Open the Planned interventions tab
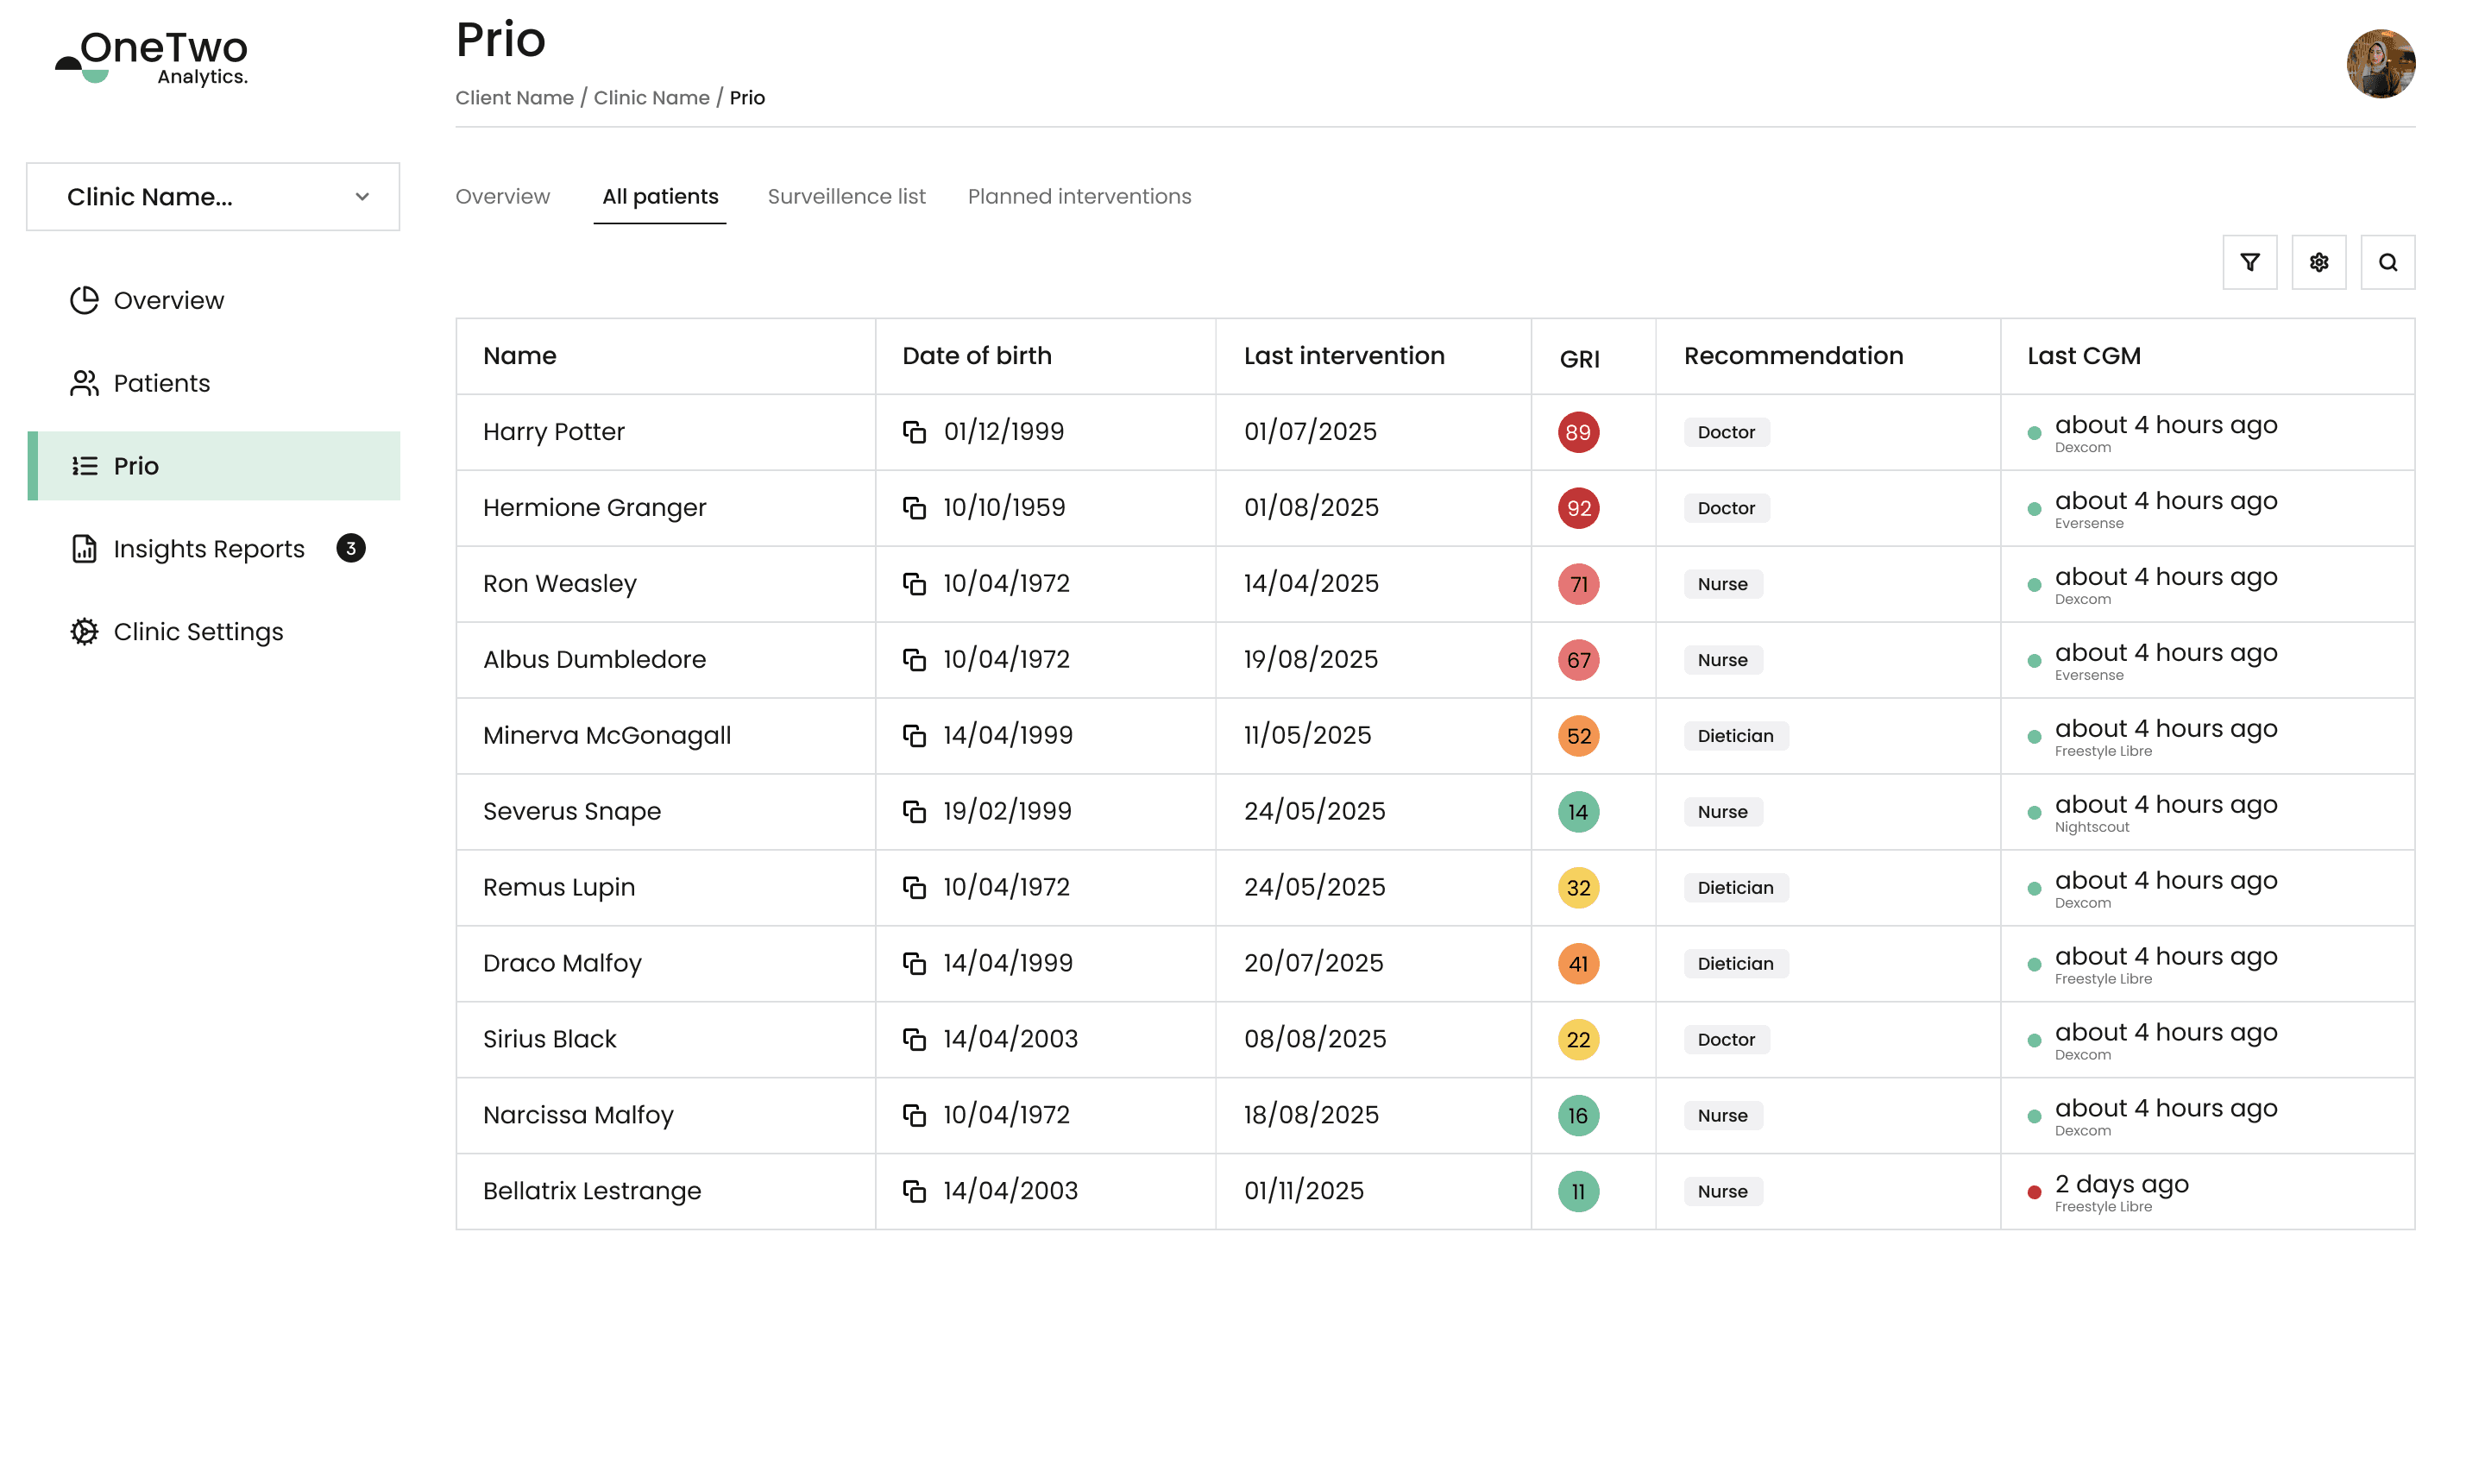Image resolution: width=2485 pixels, height=1484 pixels. [x=1079, y=197]
